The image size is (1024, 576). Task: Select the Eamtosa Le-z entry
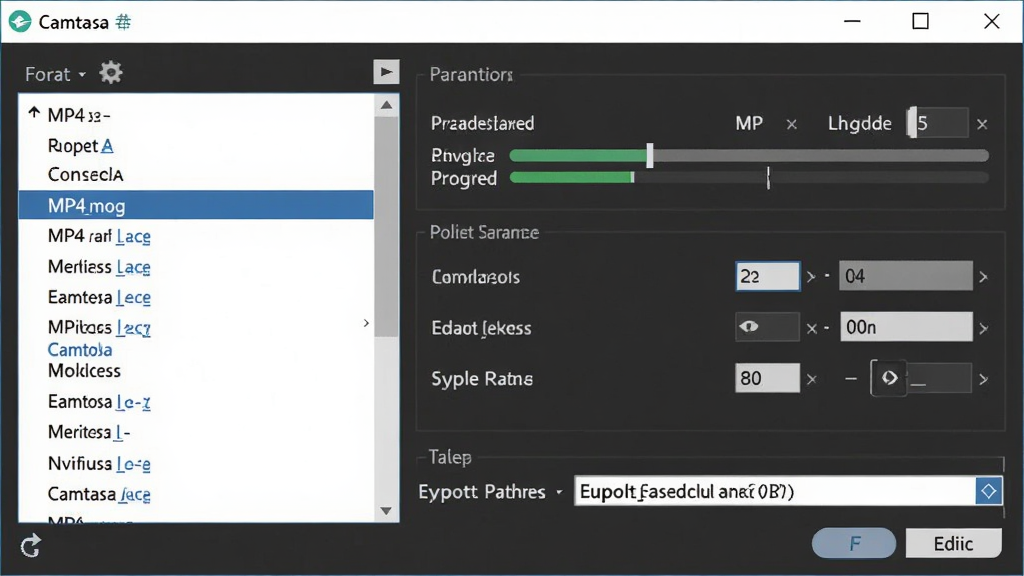pyautogui.click(x=99, y=401)
